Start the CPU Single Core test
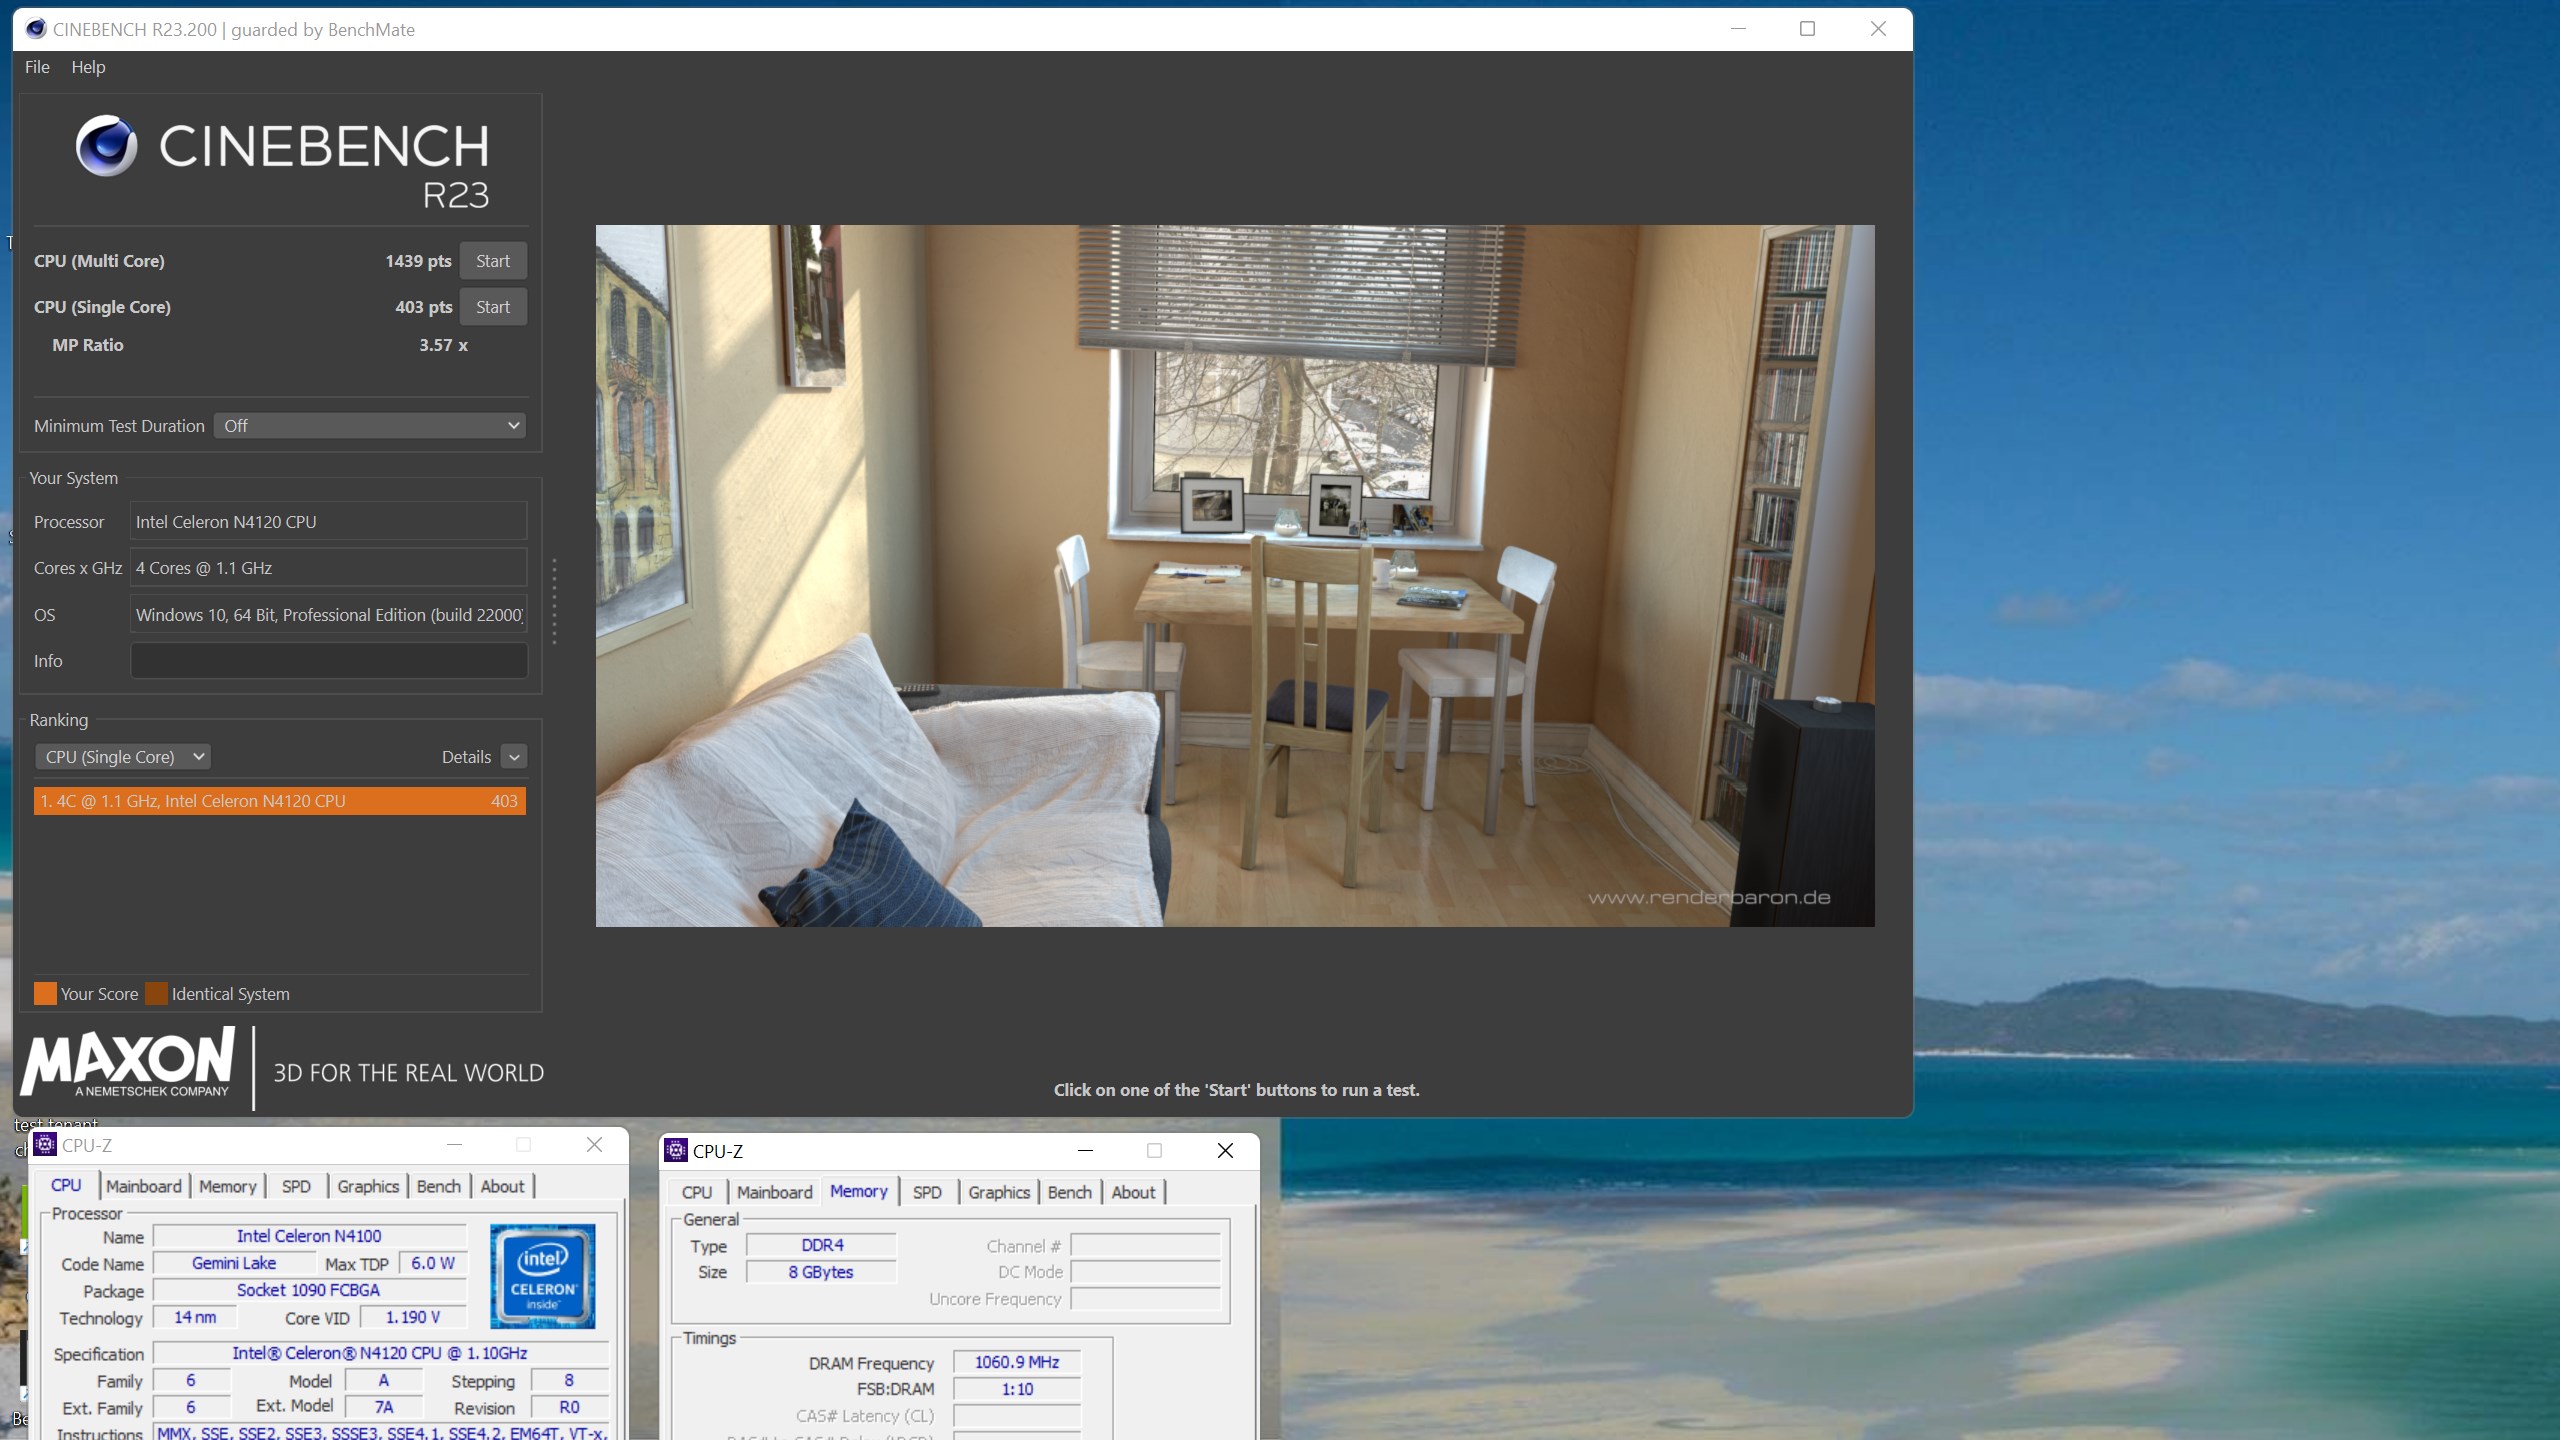 click(x=493, y=307)
